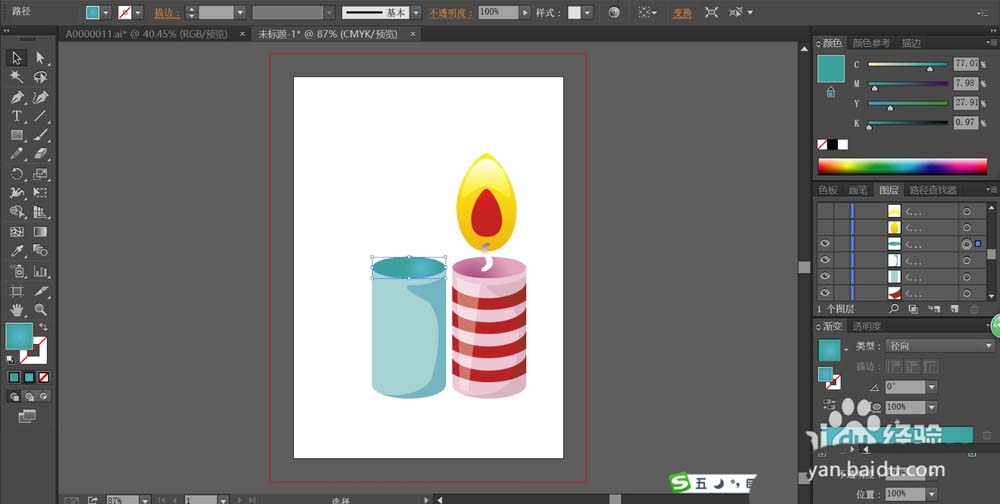The height and width of the screenshot is (504, 1000).
Task: Select the Hand tool
Action: [17, 310]
